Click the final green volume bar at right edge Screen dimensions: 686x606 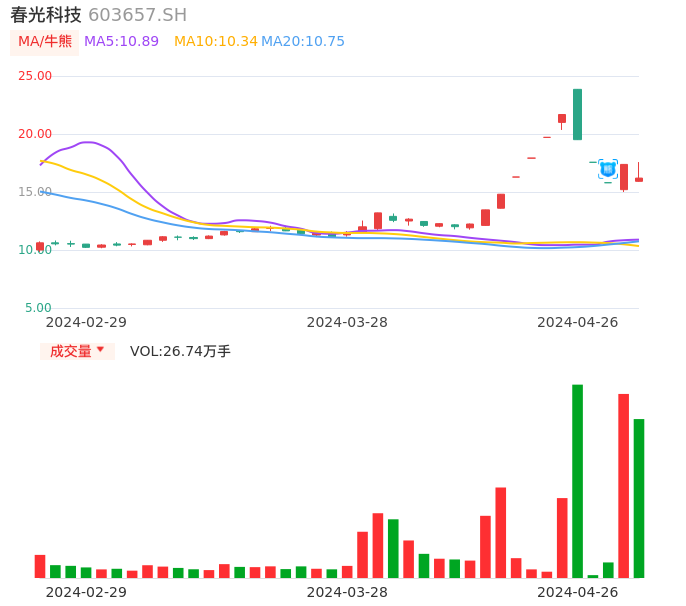point(639,499)
